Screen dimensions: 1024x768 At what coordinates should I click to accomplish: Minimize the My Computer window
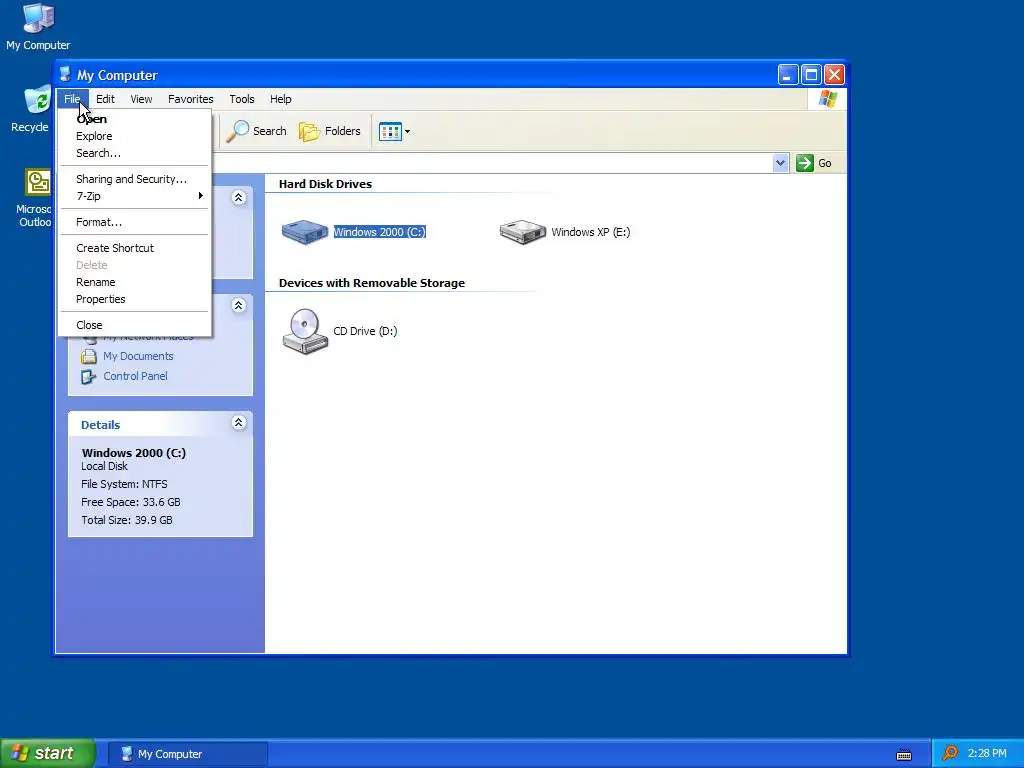click(x=788, y=75)
